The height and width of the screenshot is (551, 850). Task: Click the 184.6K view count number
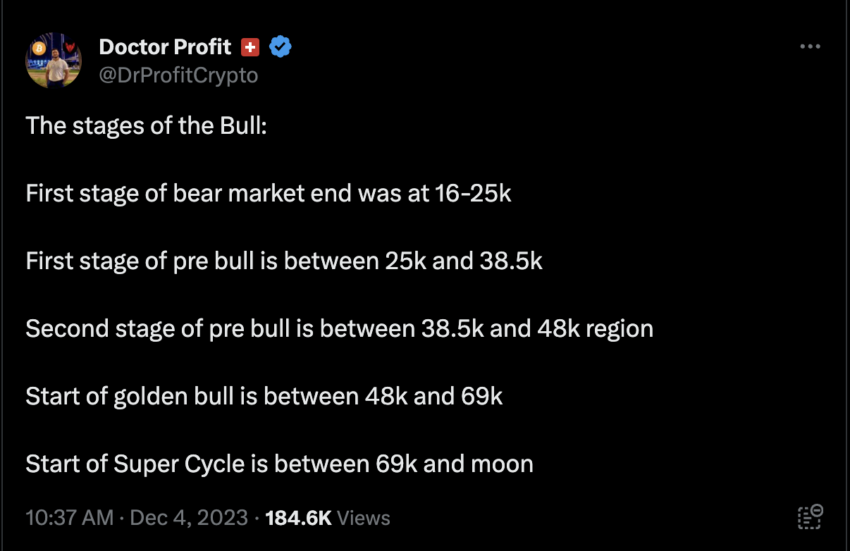298,517
